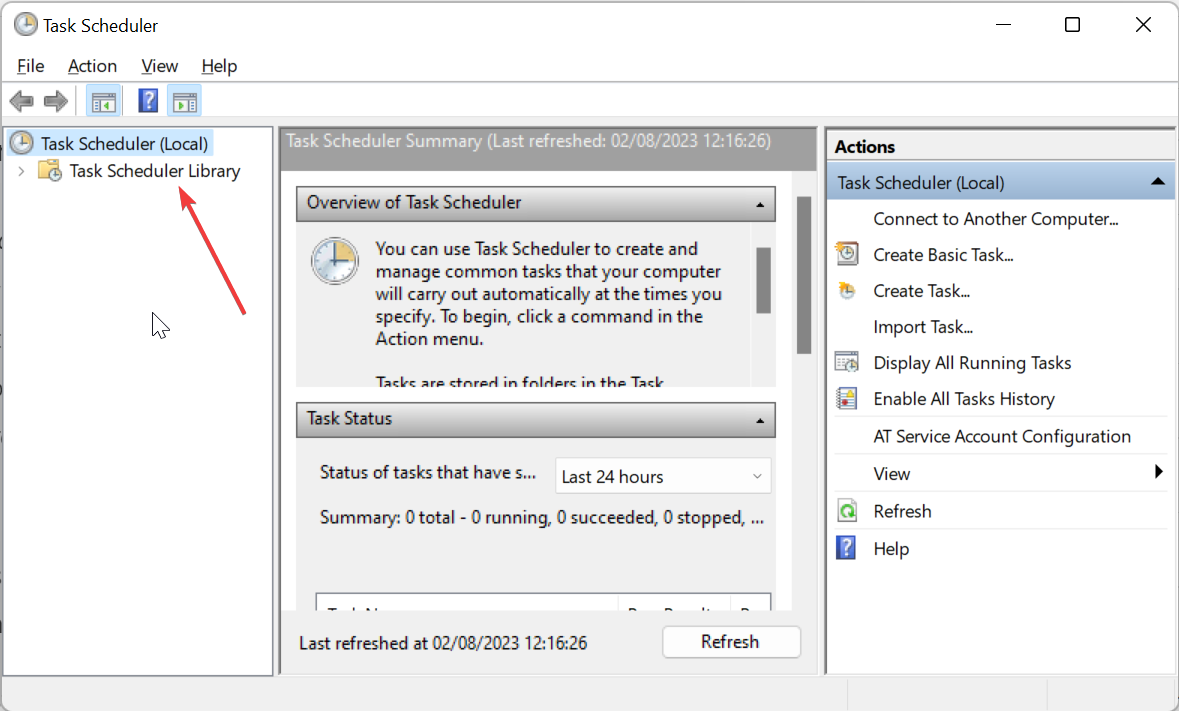
Task: Expand the Task Scheduler Library tree node
Action: [x=21, y=171]
